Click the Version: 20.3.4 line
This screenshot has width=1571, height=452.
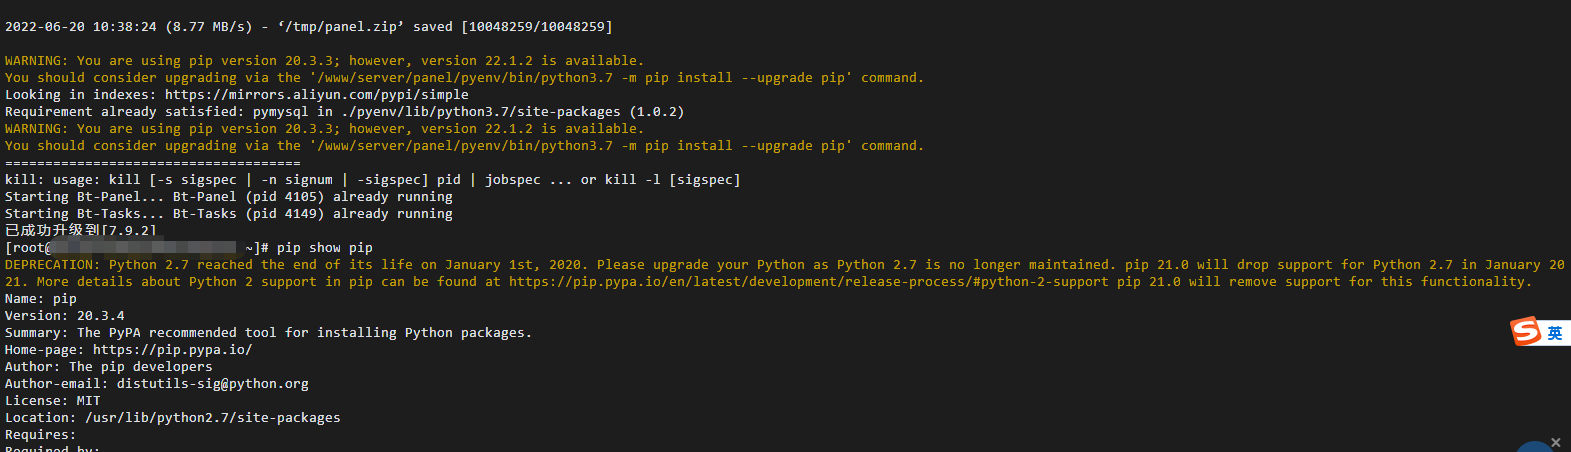point(65,316)
